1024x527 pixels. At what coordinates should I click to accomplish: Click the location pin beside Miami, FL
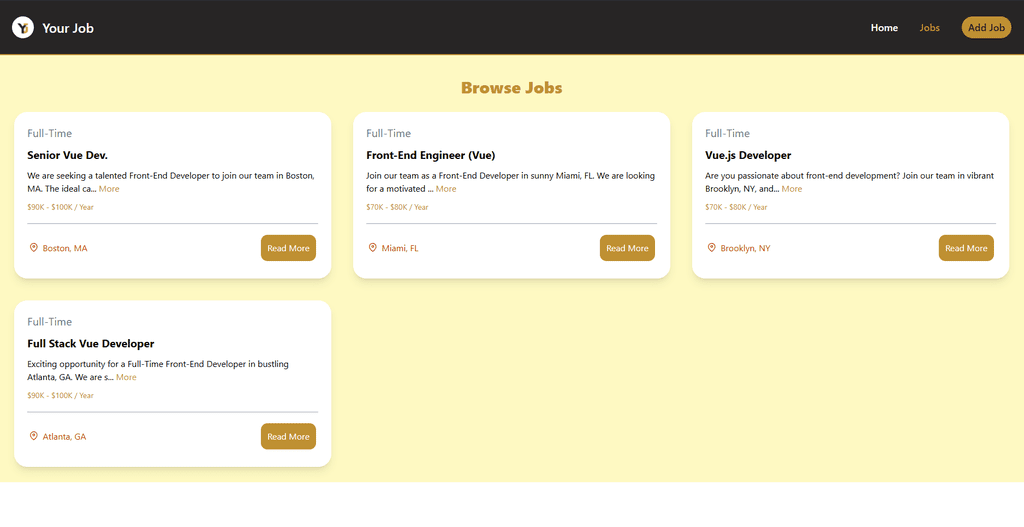pyautogui.click(x=373, y=248)
